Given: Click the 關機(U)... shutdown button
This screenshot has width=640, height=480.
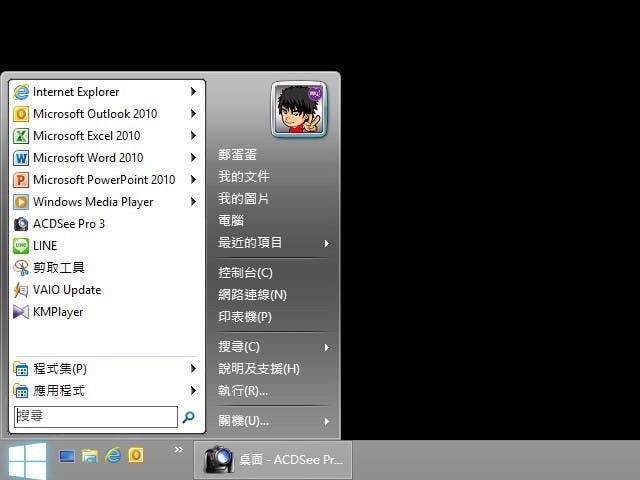Looking at the screenshot, I should [x=243, y=421].
